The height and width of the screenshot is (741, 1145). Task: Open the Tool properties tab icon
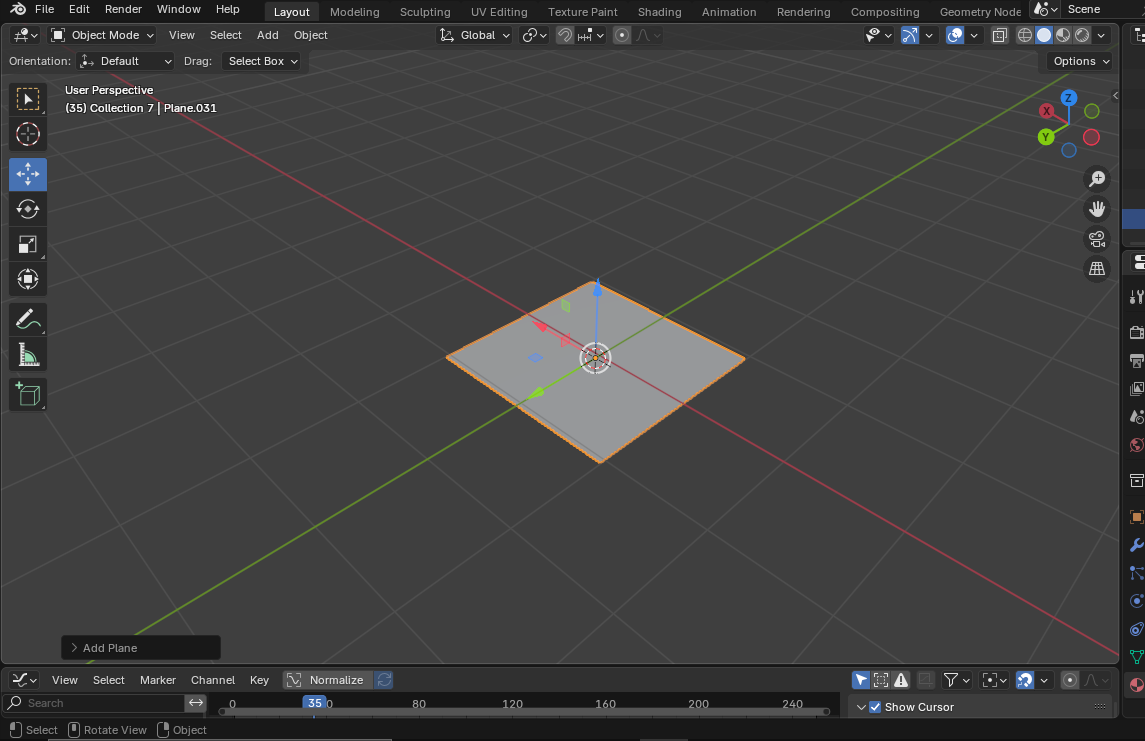coord(1136,296)
